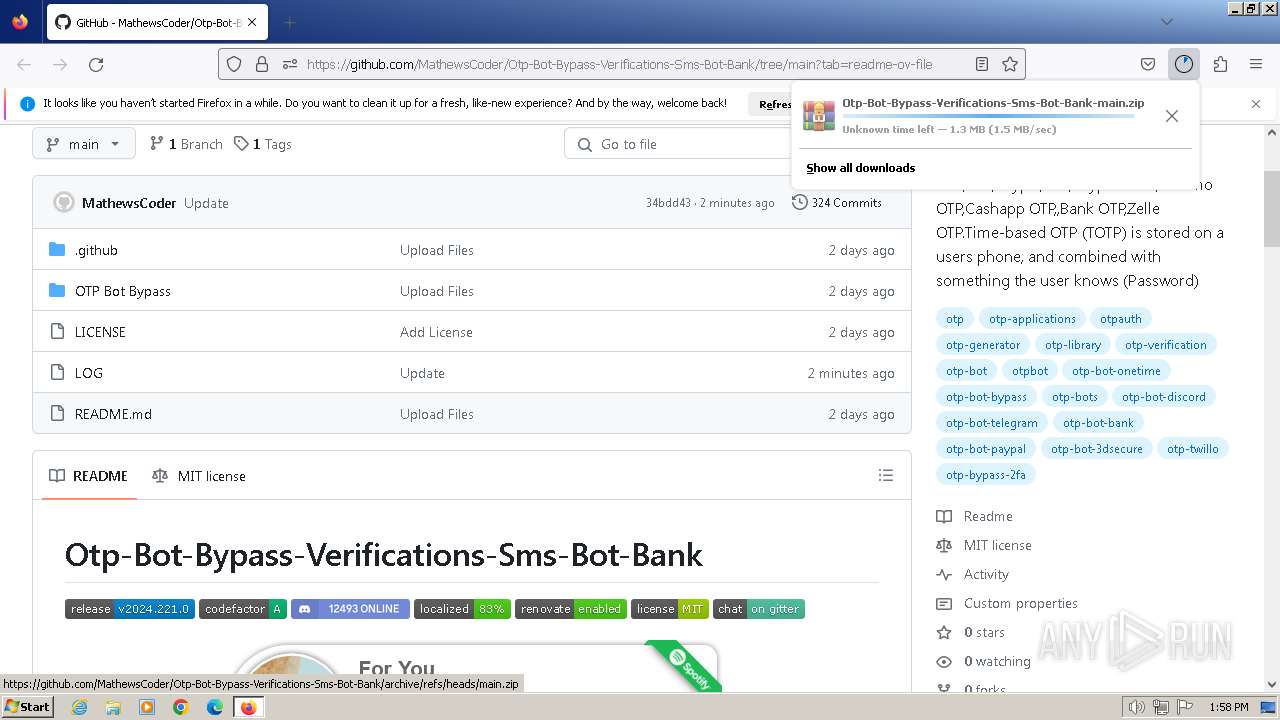Open the 1 Tags link
The width and height of the screenshot is (1280, 720).
click(263, 144)
